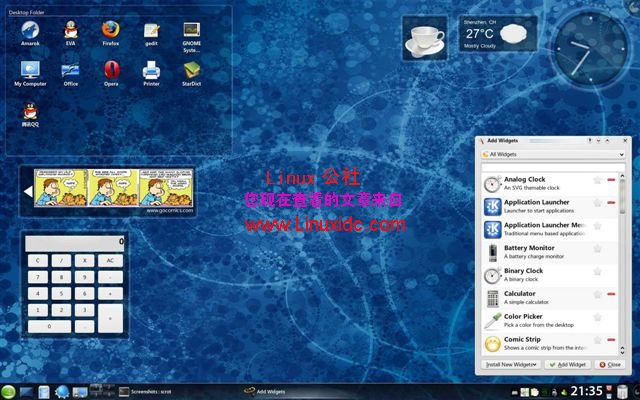Open the virtual desktop pager

[102, 391]
